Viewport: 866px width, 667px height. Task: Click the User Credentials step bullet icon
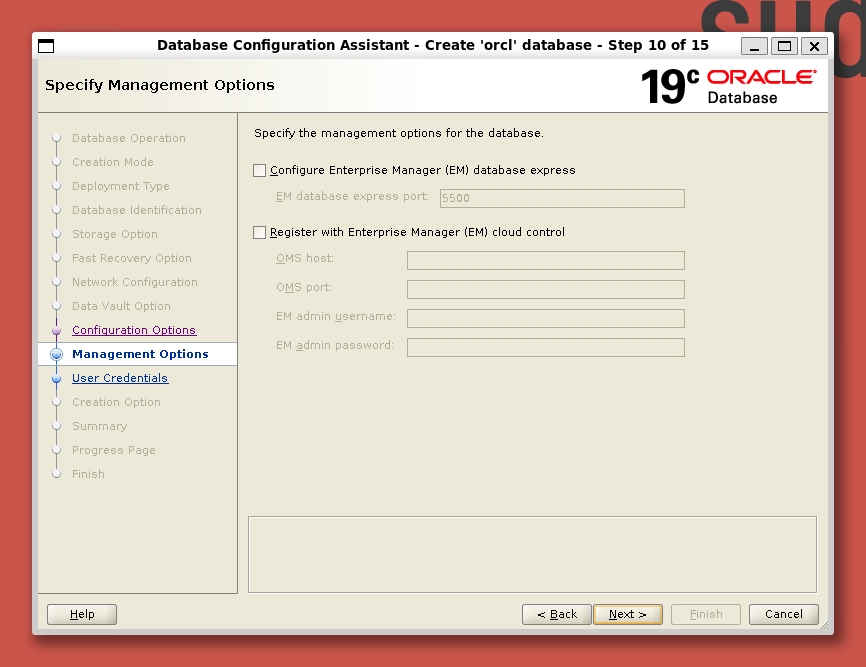click(57, 378)
